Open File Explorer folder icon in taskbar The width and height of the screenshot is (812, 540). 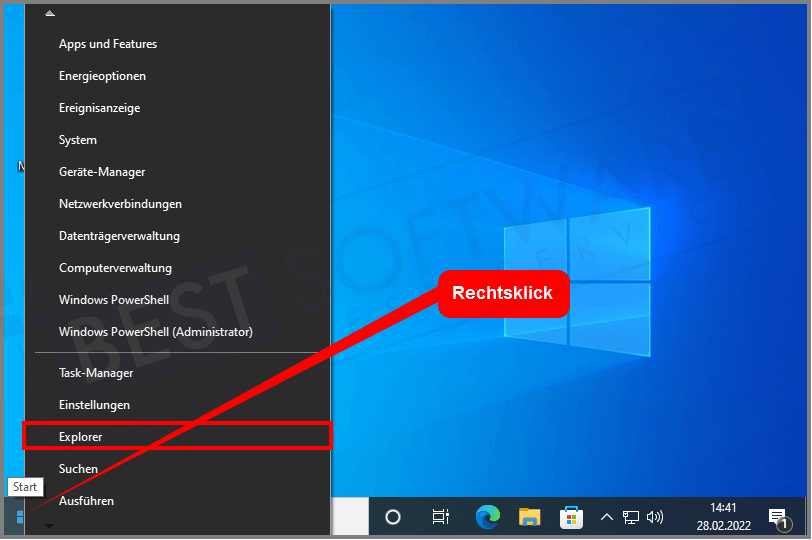530,517
